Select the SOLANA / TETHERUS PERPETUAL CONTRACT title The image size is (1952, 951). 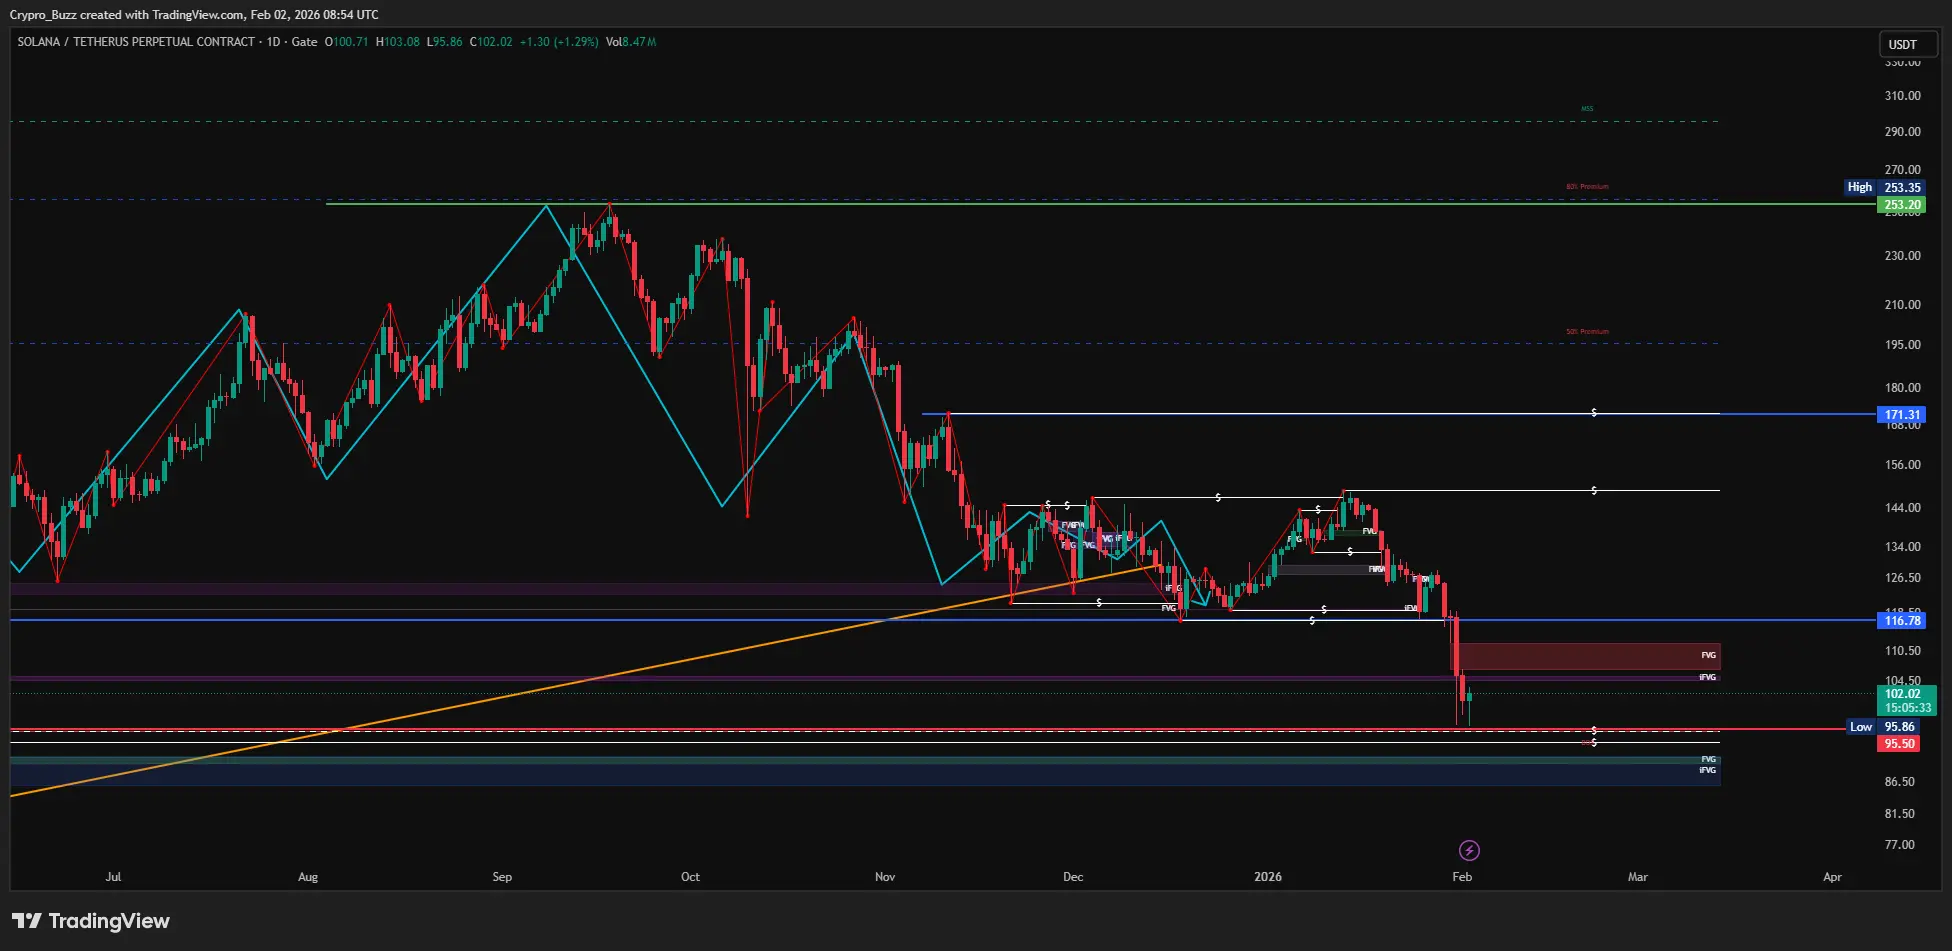tap(136, 42)
